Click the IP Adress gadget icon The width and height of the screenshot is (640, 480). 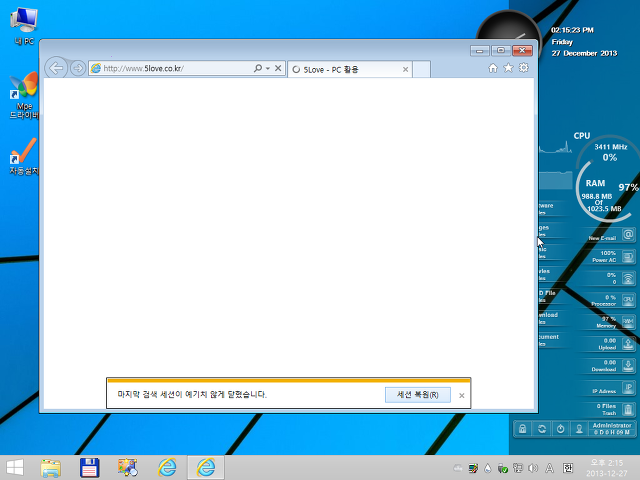(628, 387)
